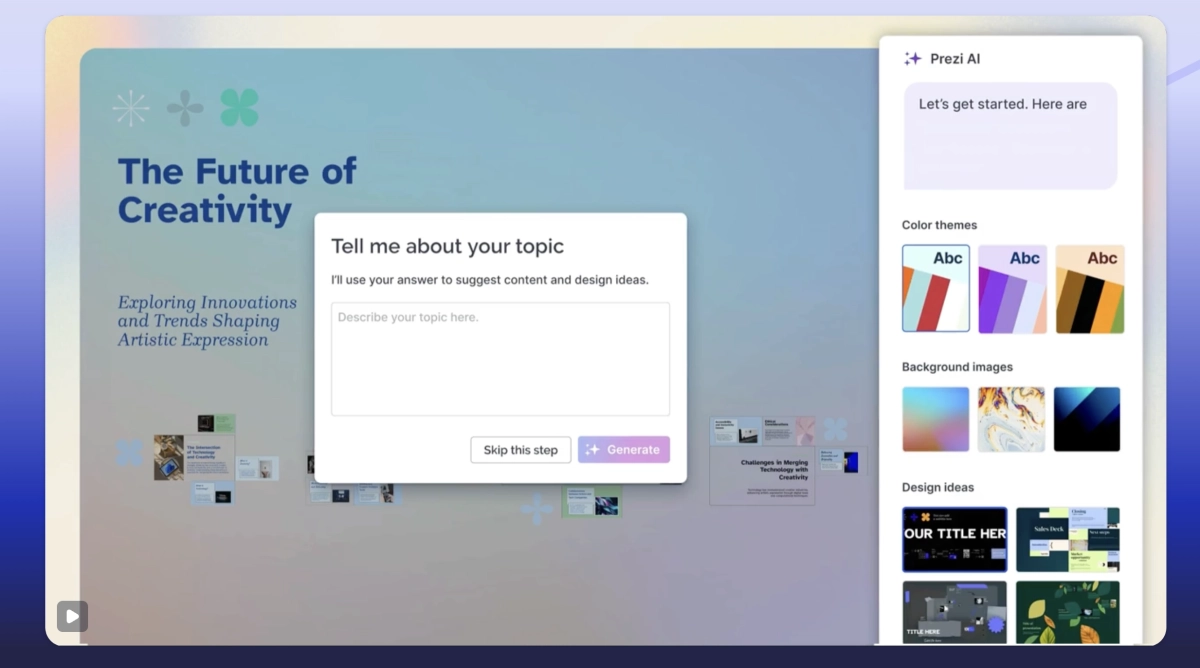Select the orange and black color theme
Viewport: 1200px width, 668px height.
pyautogui.click(x=1089, y=289)
